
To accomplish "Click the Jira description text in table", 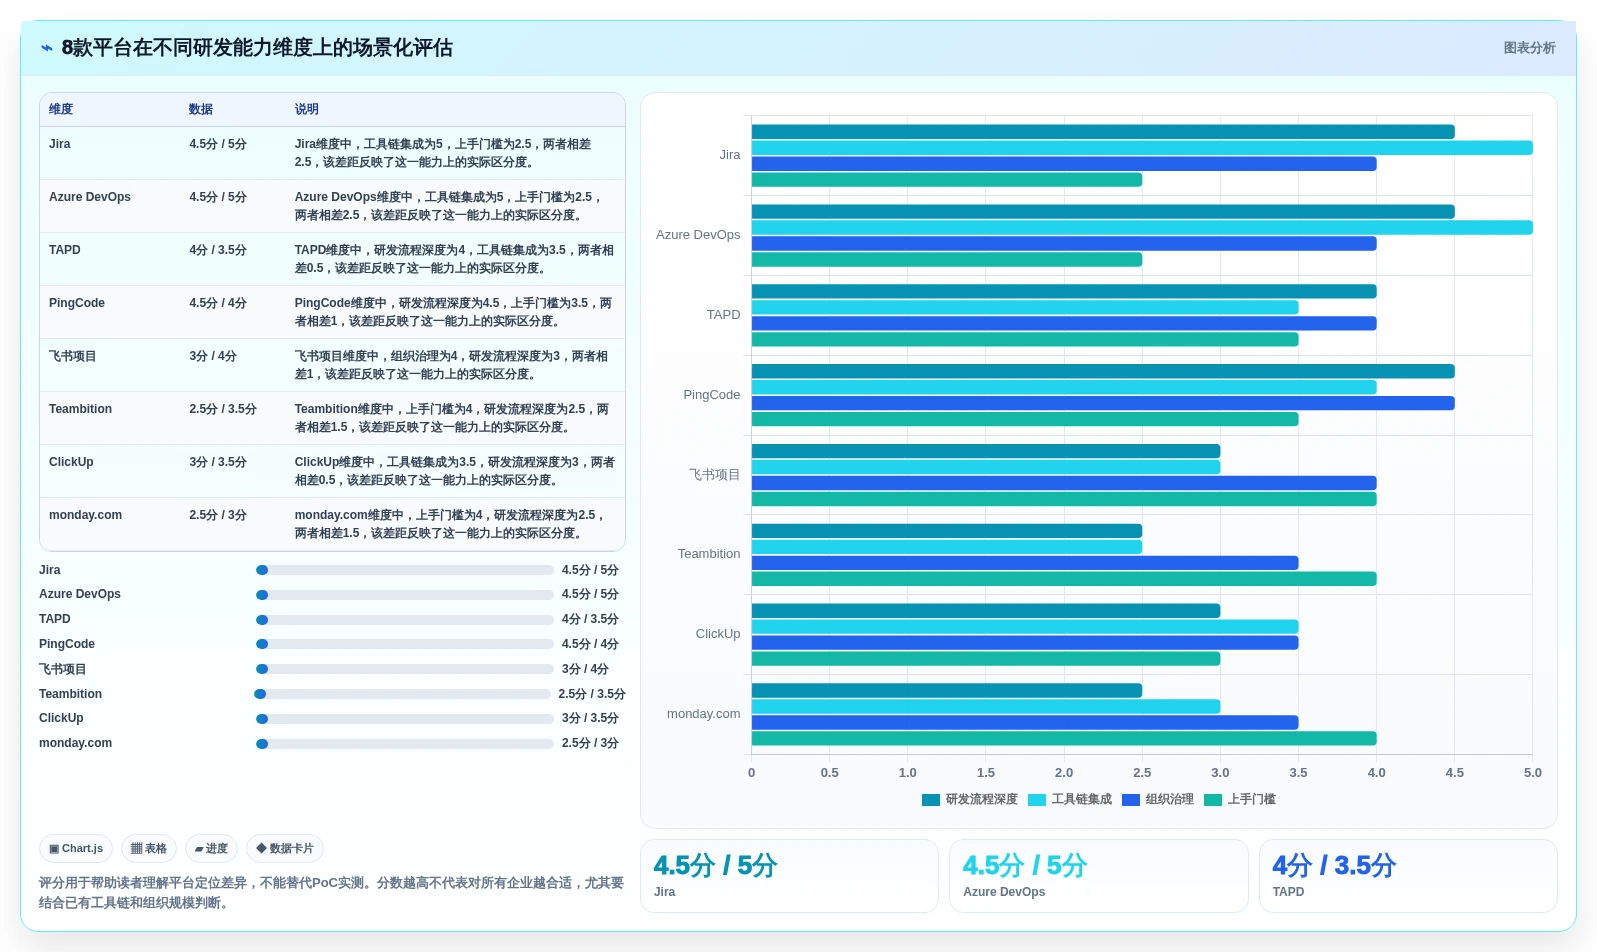I will (443, 153).
